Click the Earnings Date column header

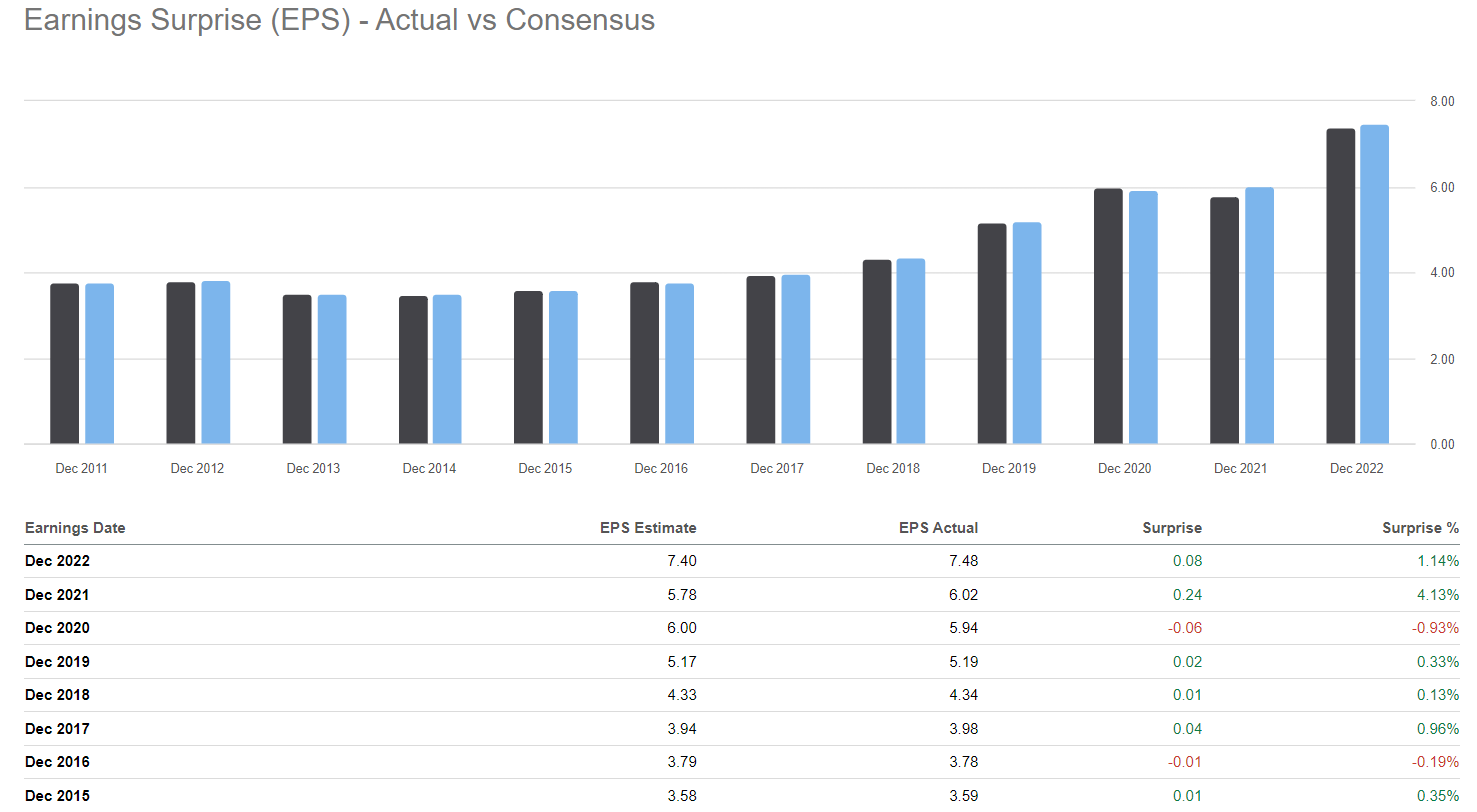[75, 528]
